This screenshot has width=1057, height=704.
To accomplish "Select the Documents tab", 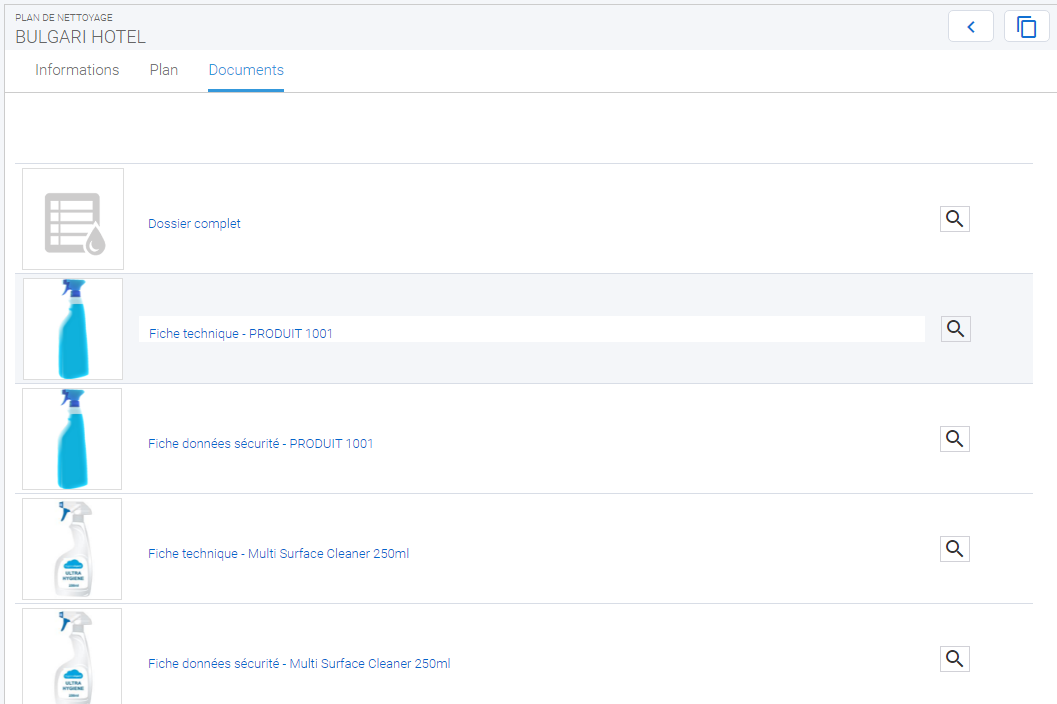I will tap(246, 70).
